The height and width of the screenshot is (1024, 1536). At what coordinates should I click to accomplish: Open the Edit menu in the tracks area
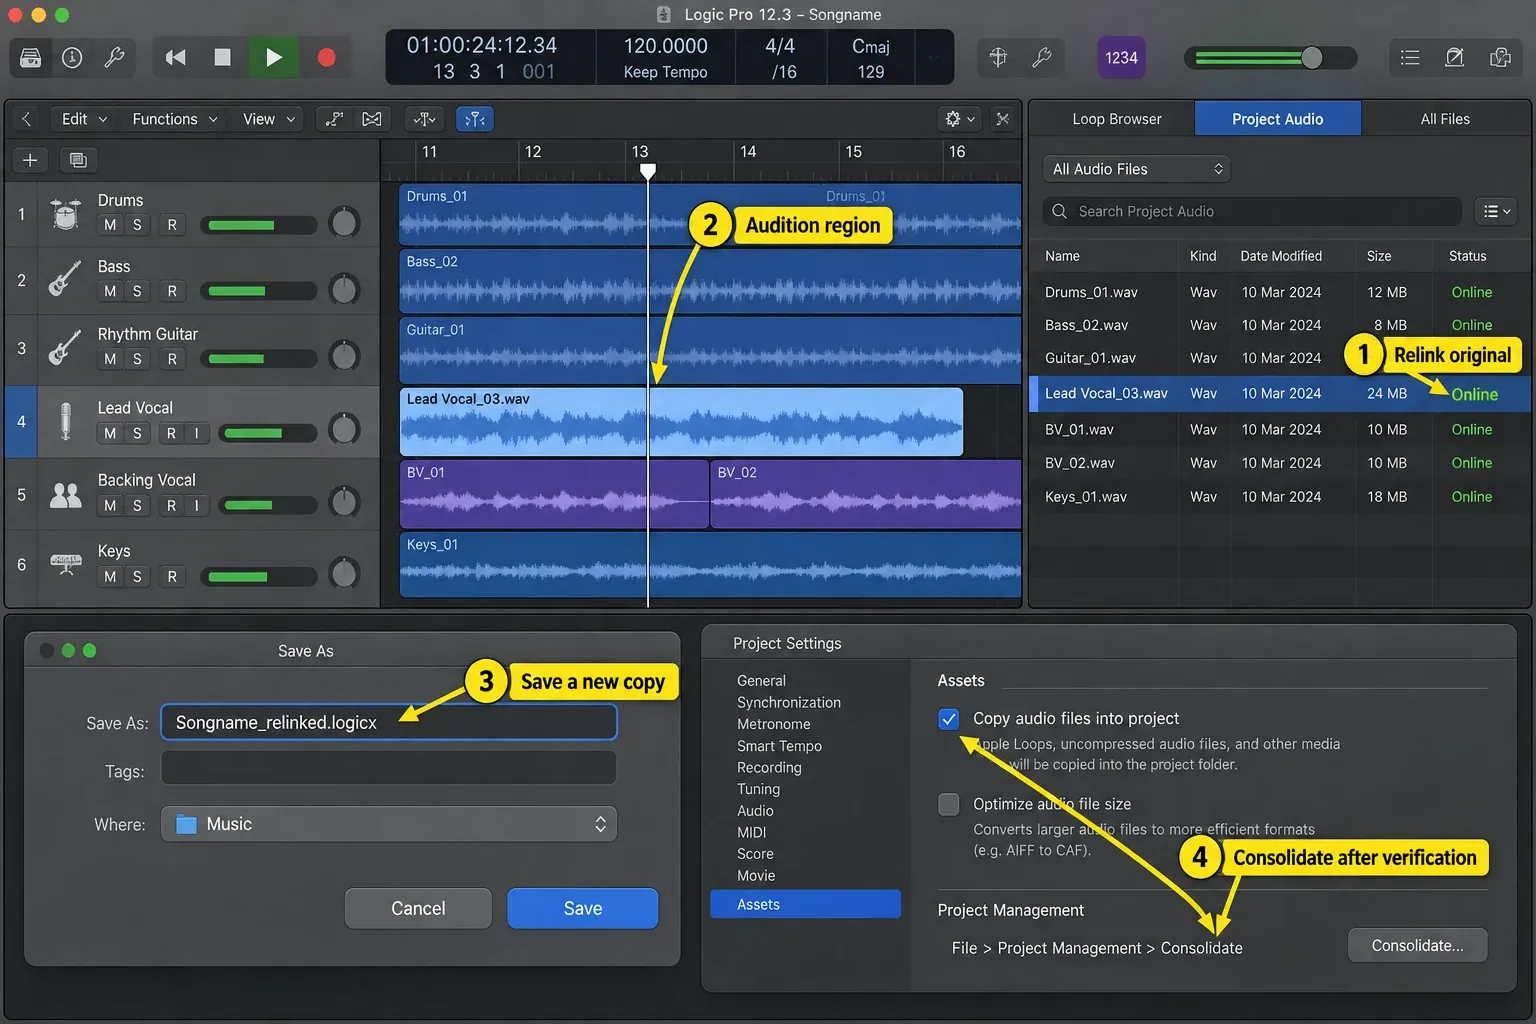point(84,119)
